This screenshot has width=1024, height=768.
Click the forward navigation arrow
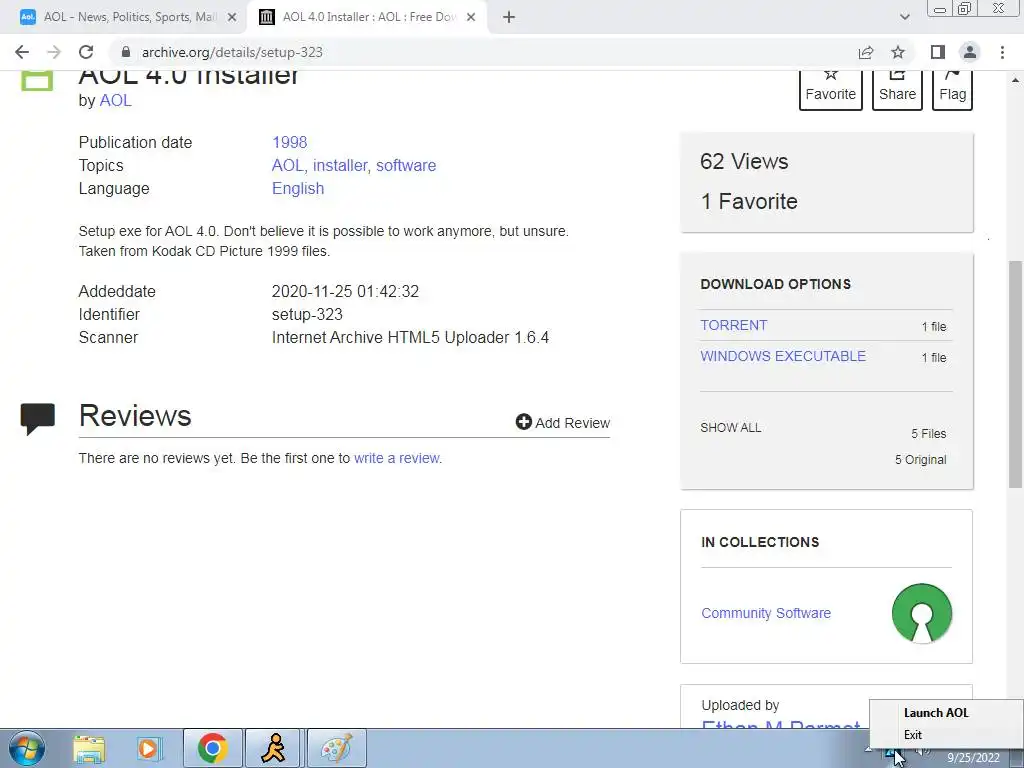point(54,52)
